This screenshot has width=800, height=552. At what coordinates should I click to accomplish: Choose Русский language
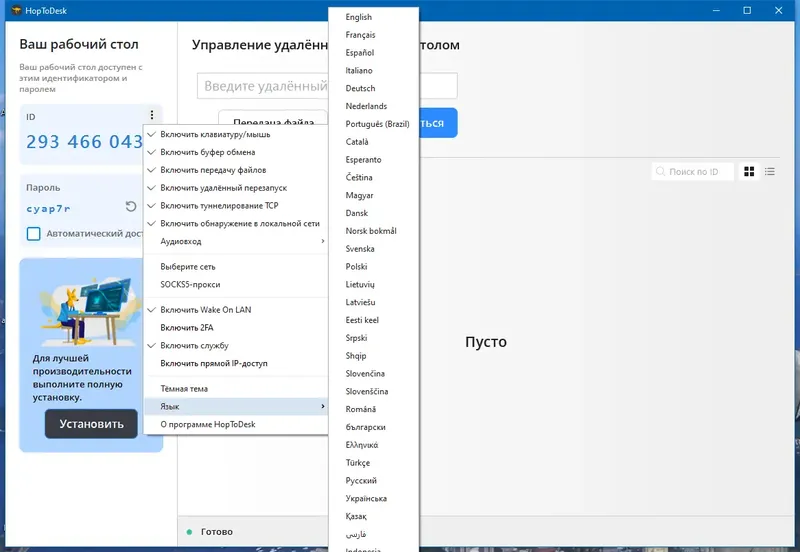(373, 481)
